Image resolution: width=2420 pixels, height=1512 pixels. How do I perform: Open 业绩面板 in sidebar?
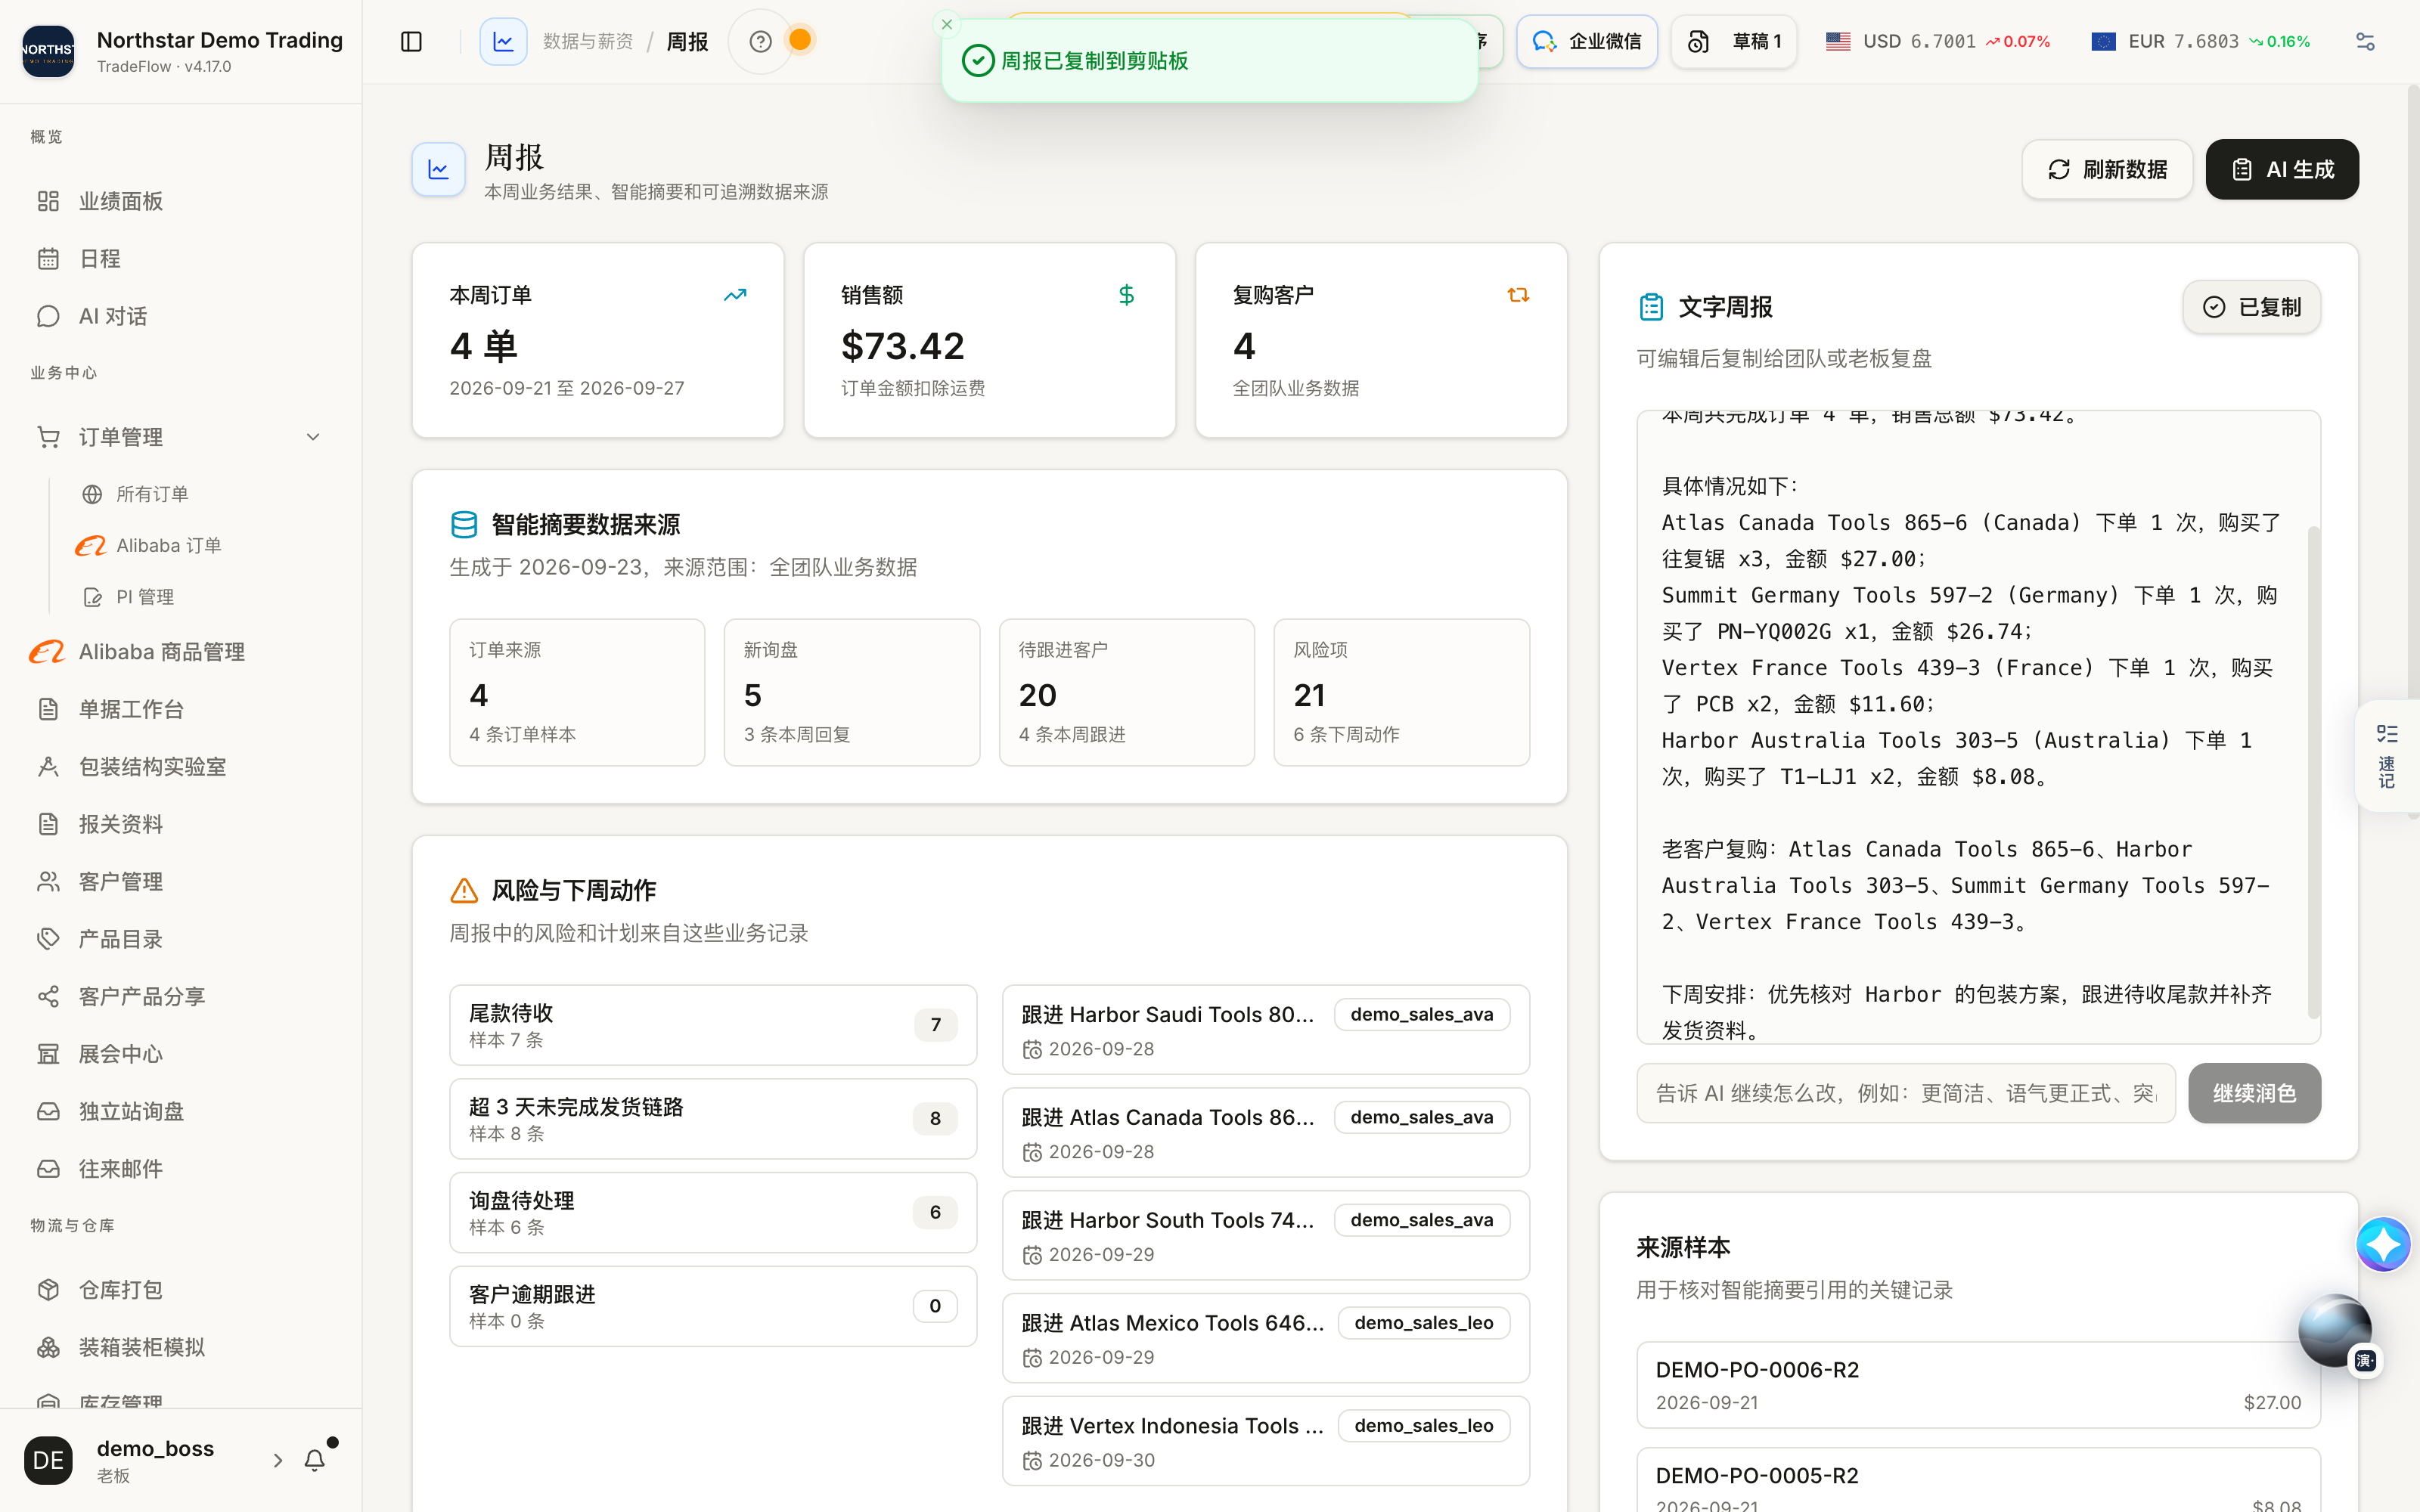[180, 201]
